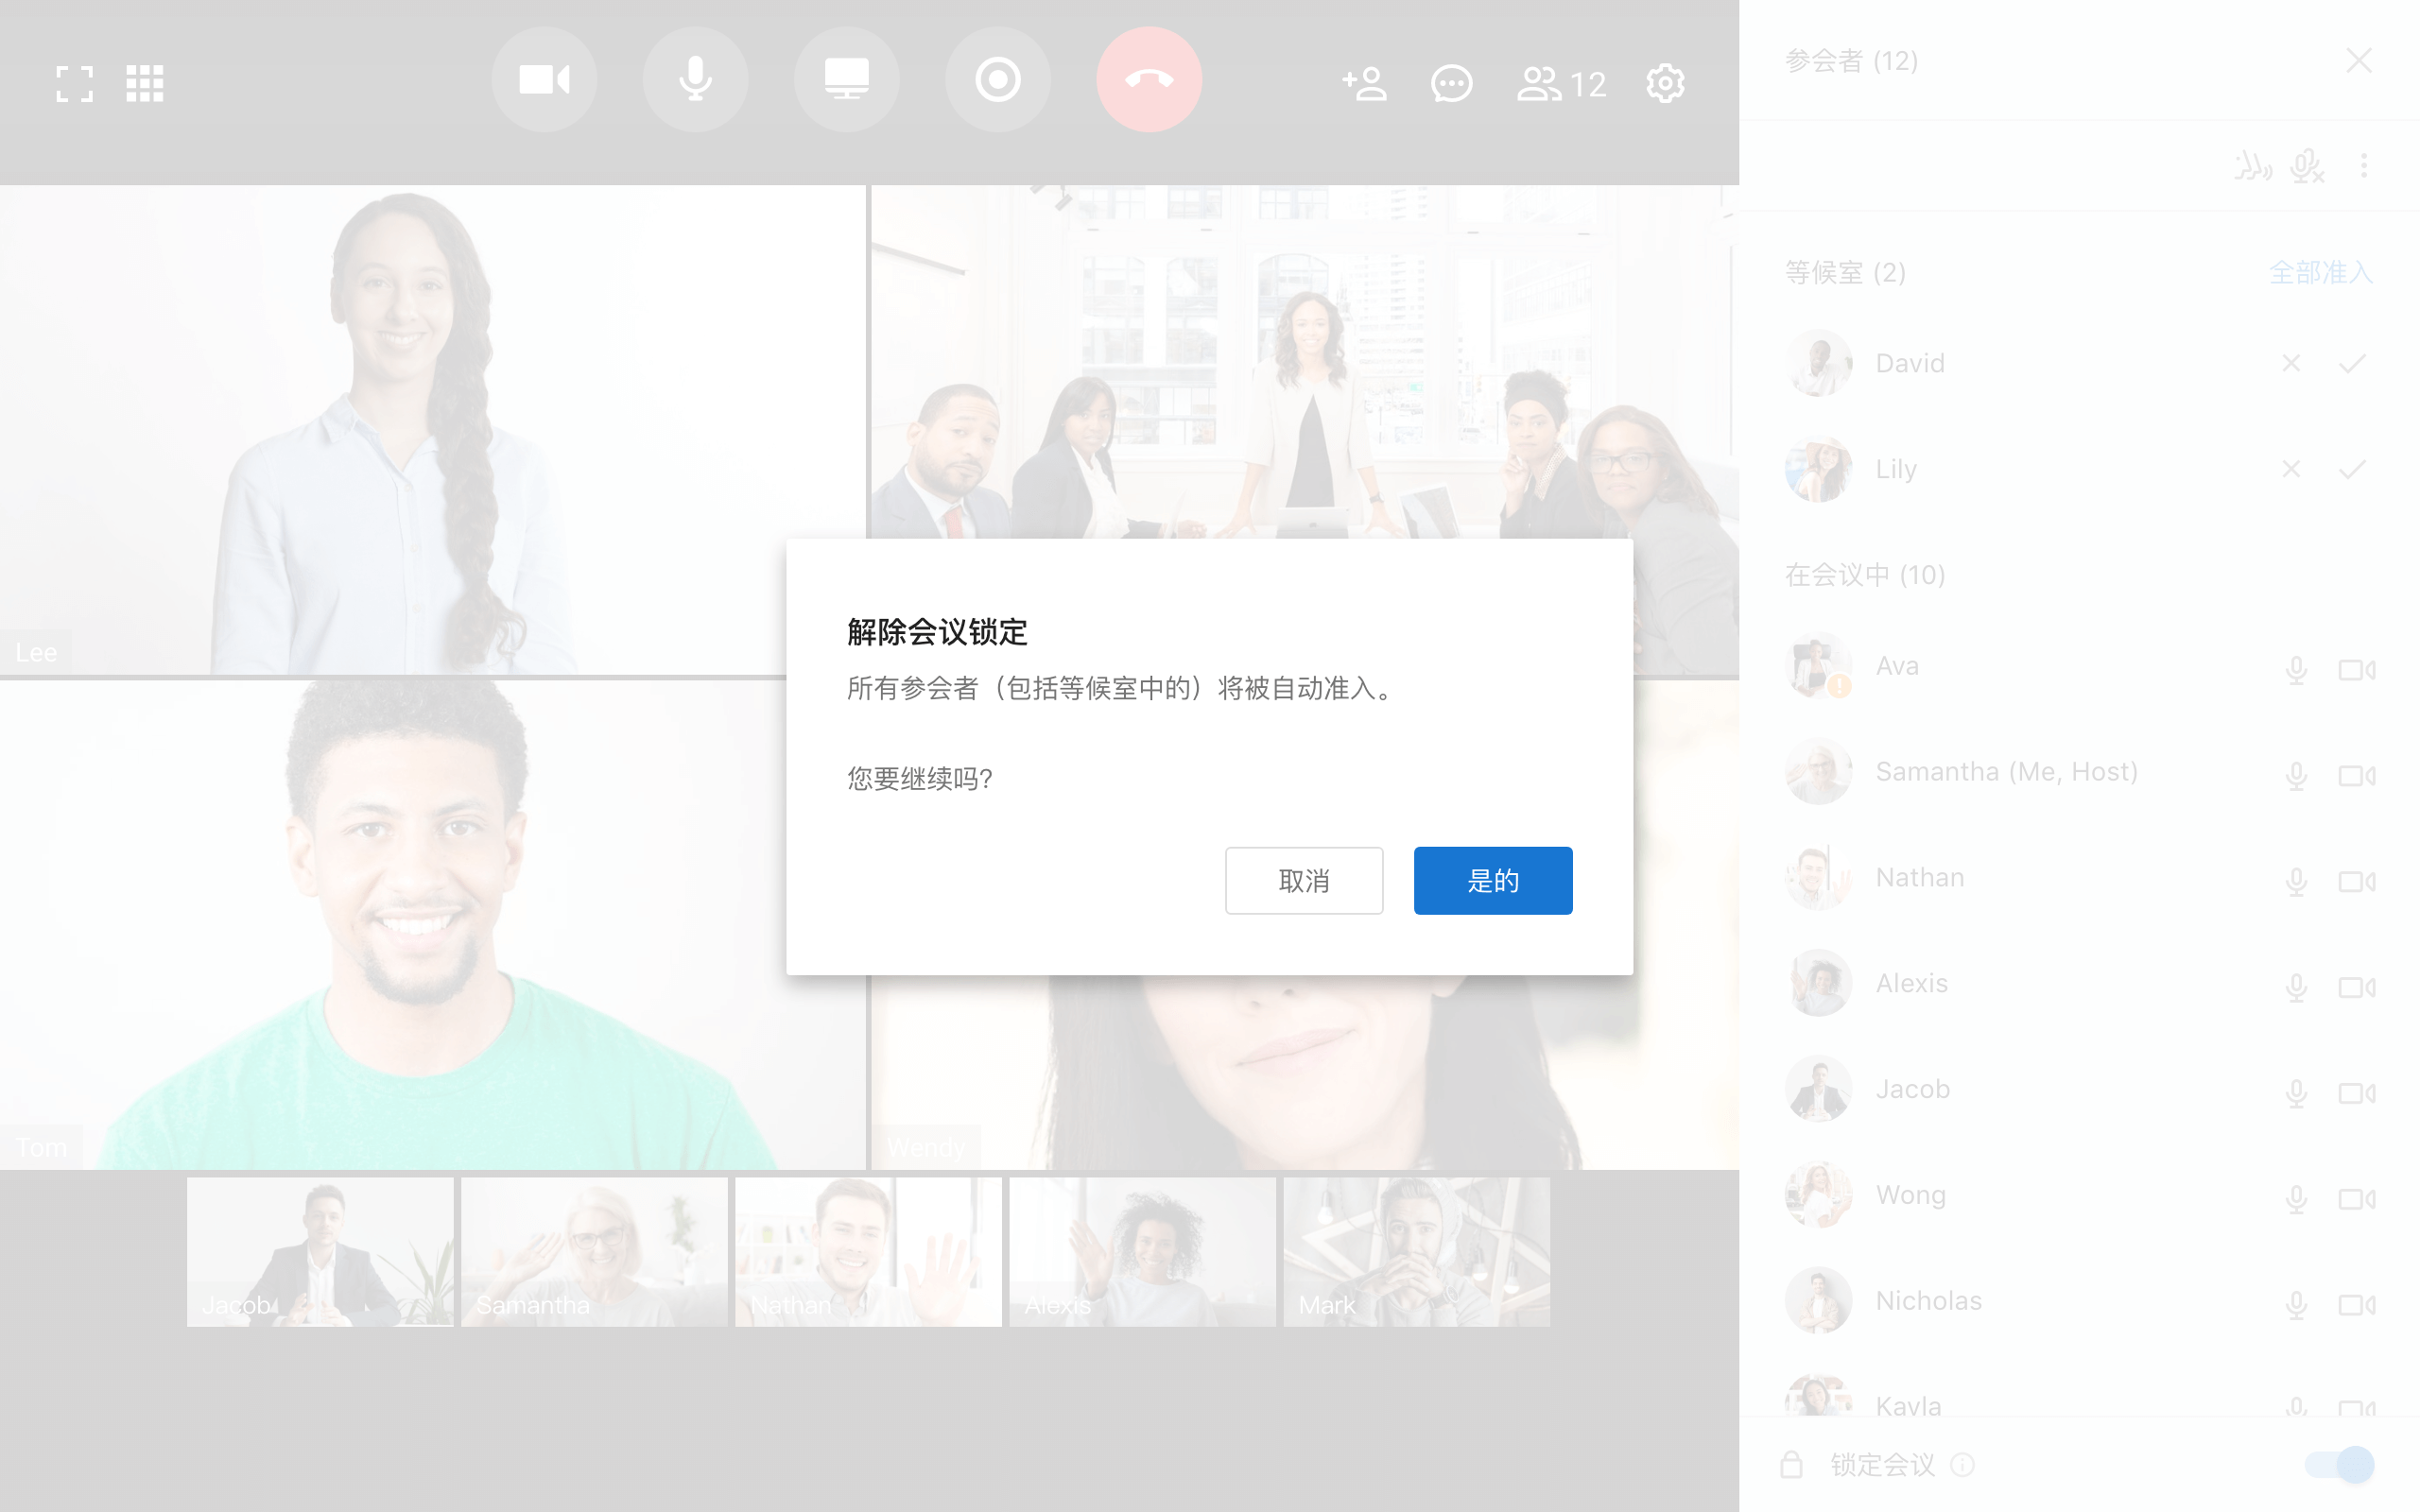
Task: Switch to grid view layout
Action: point(145,84)
